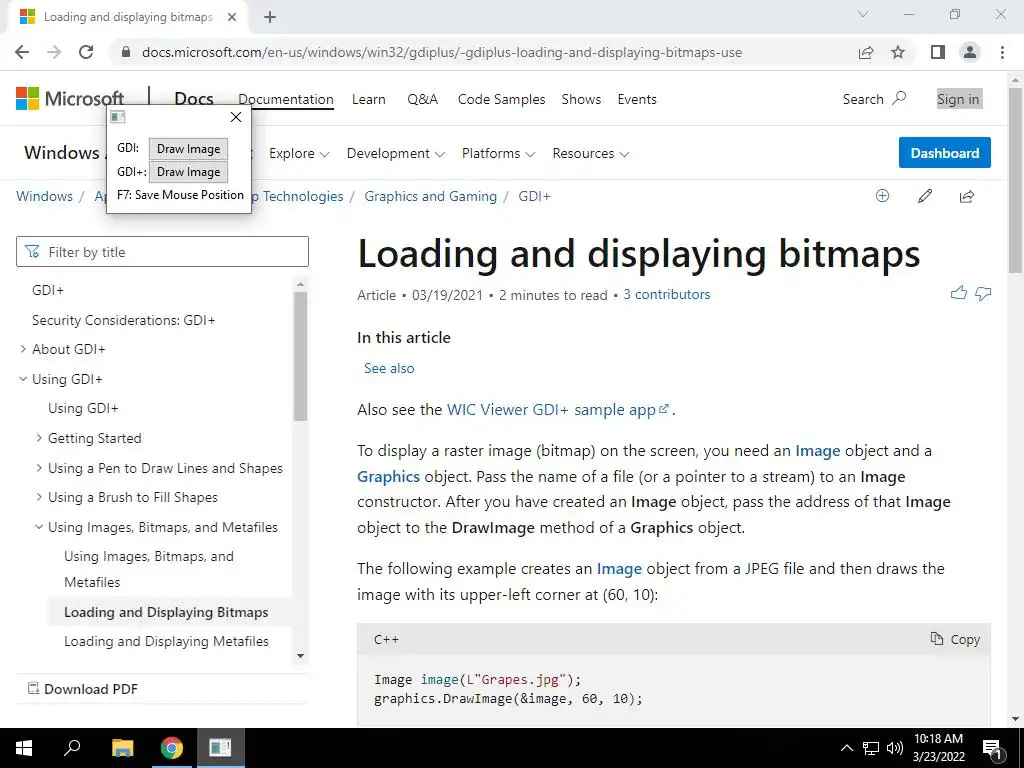
Task: Open Windows taskbar search
Action: click(x=72, y=747)
